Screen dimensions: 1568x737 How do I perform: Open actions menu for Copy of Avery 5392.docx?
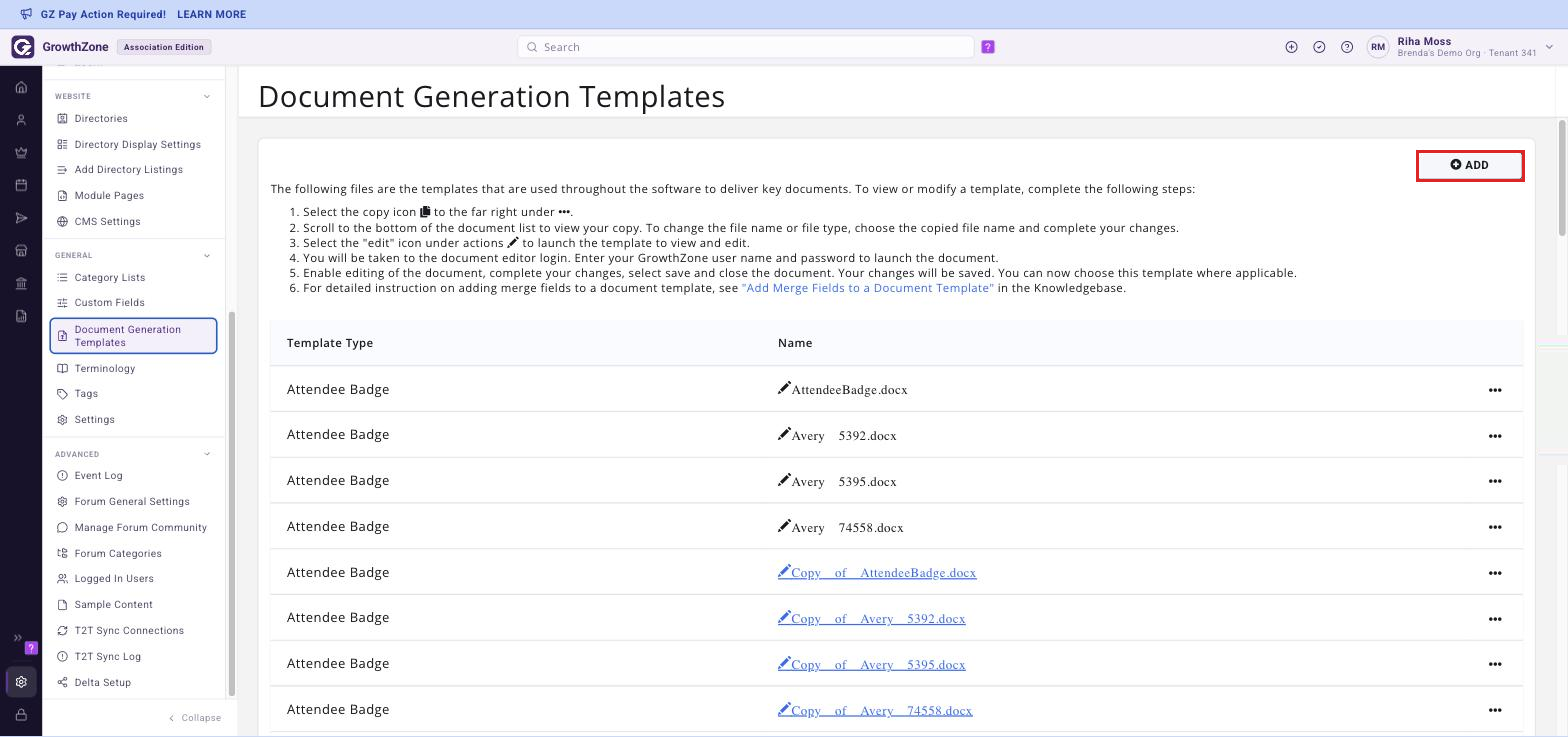(1495, 619)
